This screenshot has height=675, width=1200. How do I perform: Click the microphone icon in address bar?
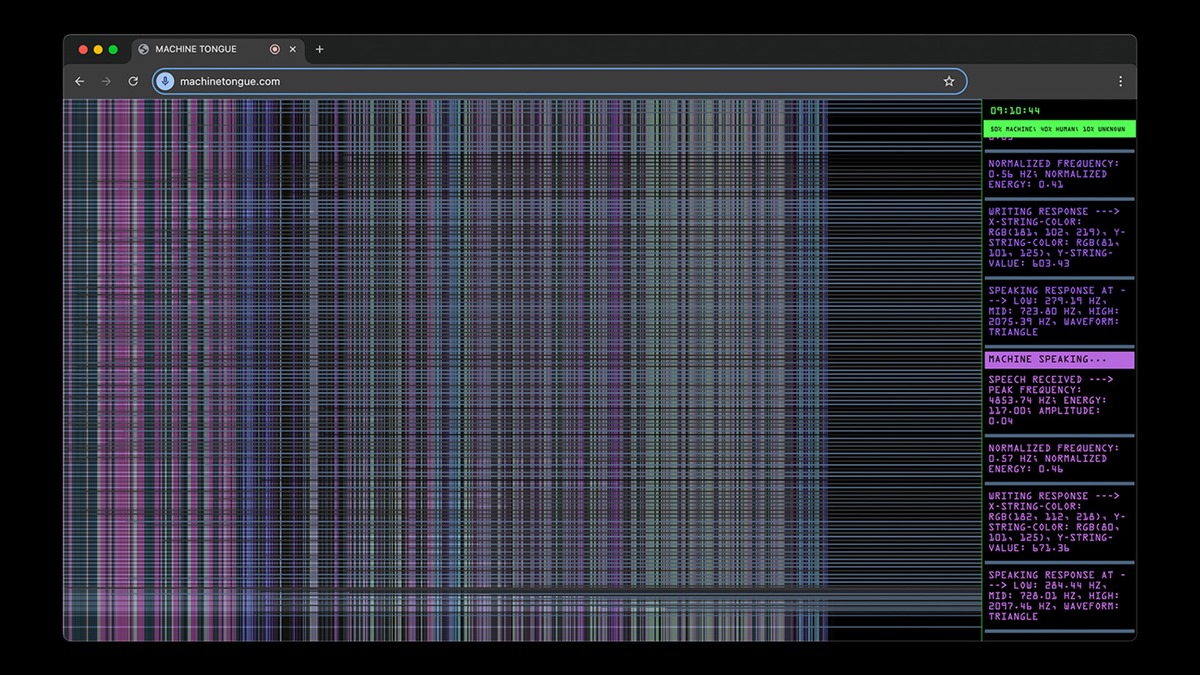click(165, 81)
